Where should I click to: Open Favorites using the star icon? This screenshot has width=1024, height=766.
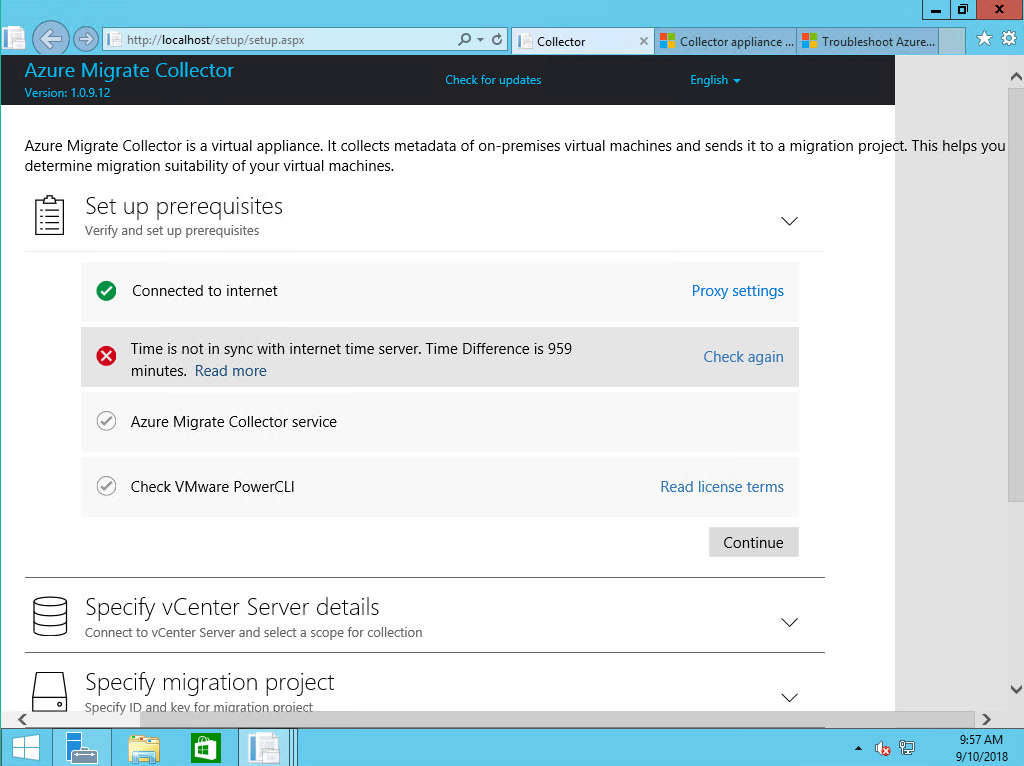pos(984,39)
